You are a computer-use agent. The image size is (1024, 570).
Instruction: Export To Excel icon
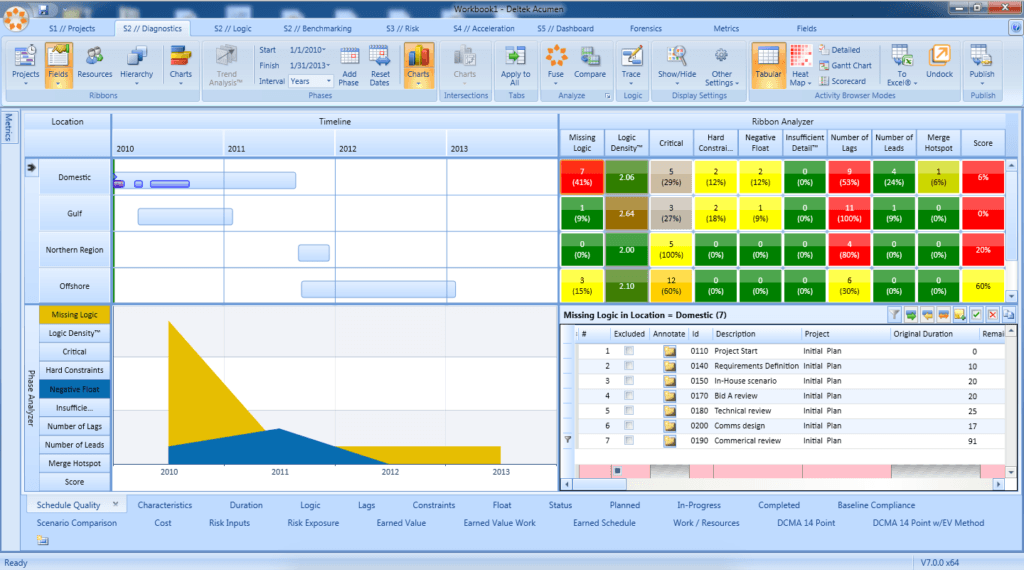click(x=901, y=65)
